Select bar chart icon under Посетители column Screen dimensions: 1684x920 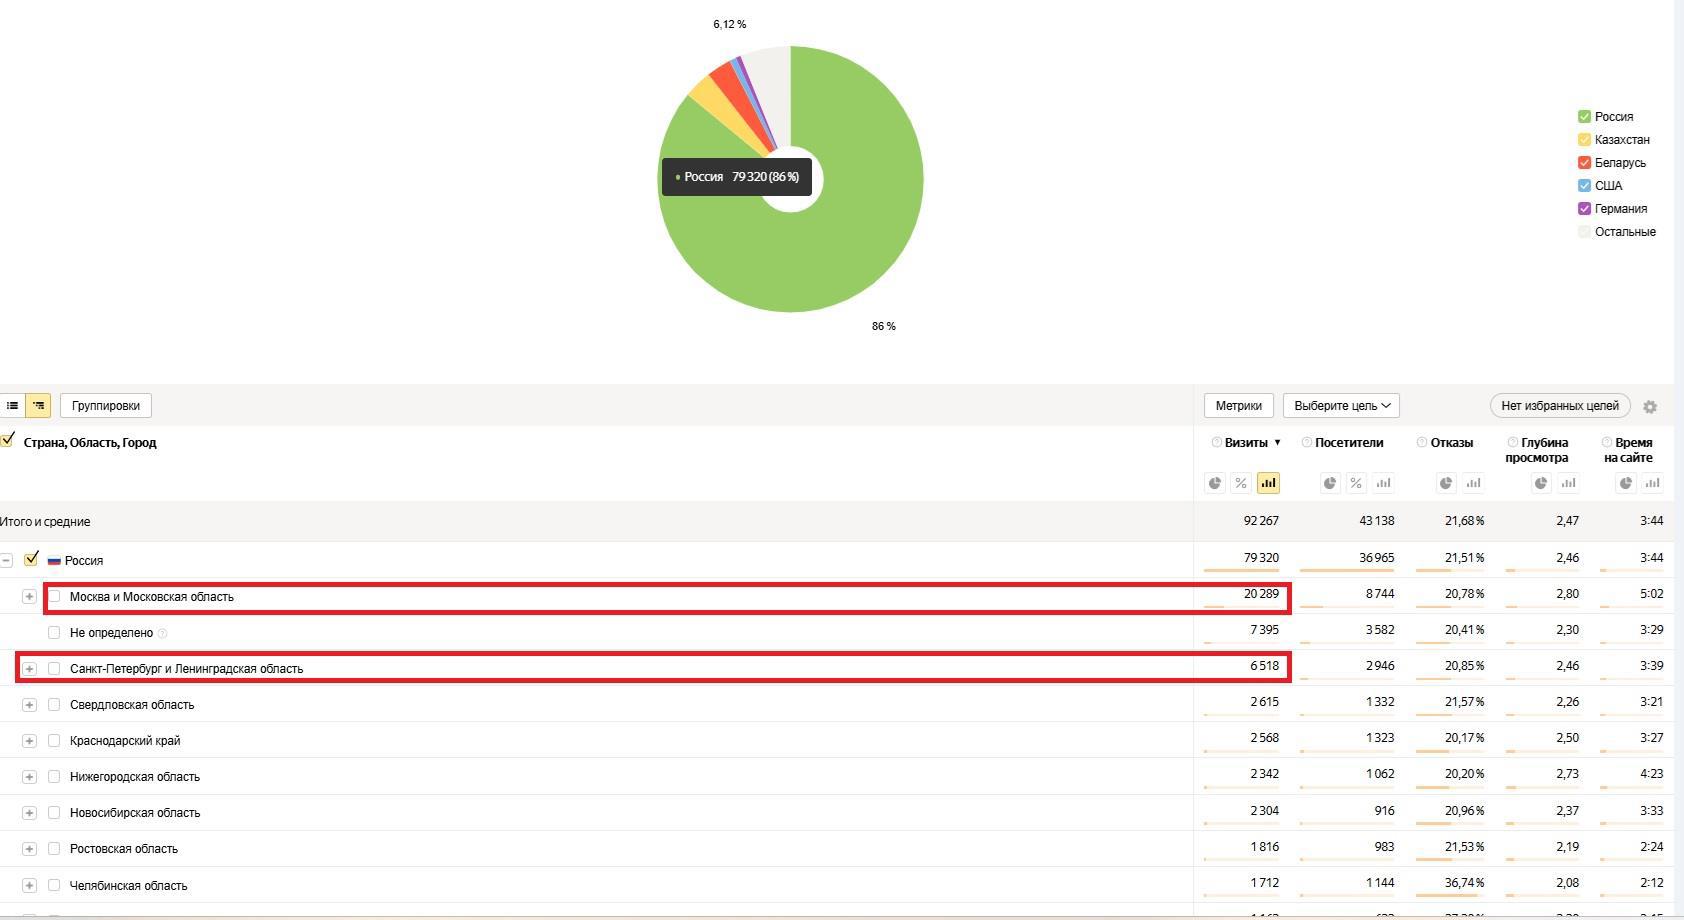(1383, 483)
